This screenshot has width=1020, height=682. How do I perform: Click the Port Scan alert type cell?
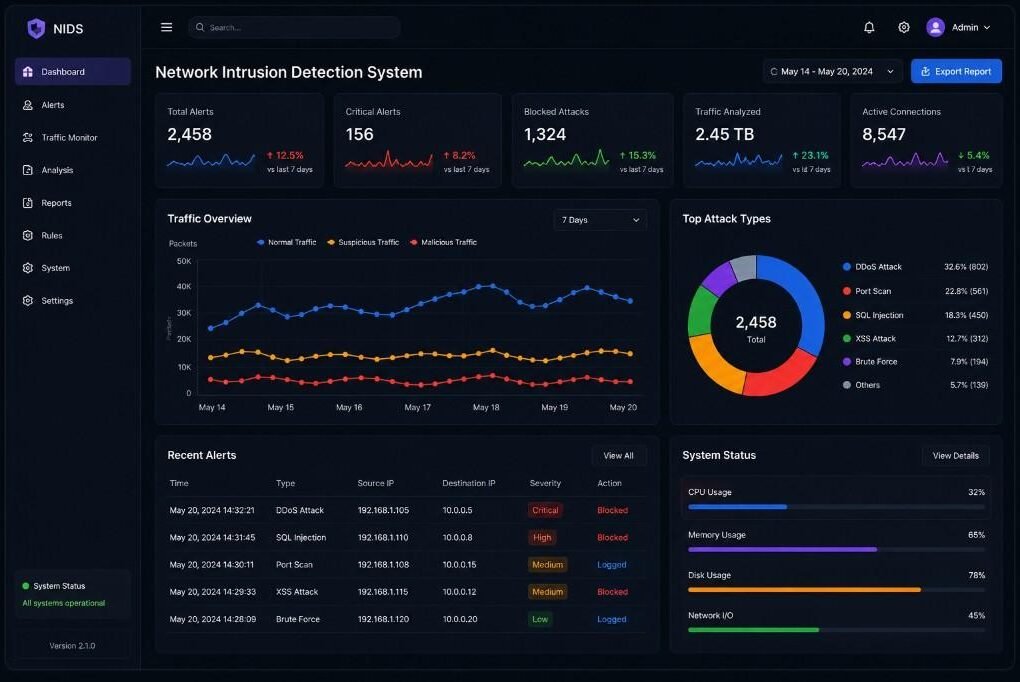(294, 565)
